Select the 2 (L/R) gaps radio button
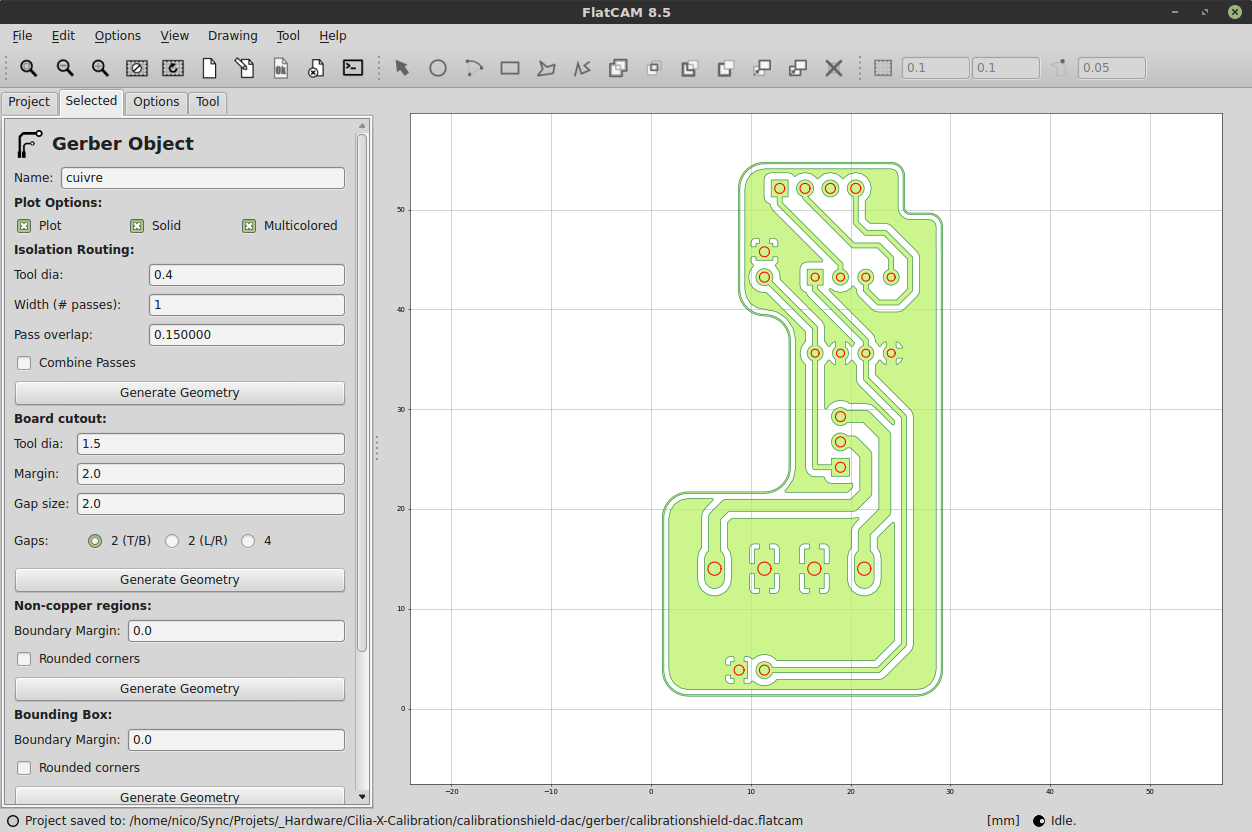1252x832 pixels. [172, 541]
